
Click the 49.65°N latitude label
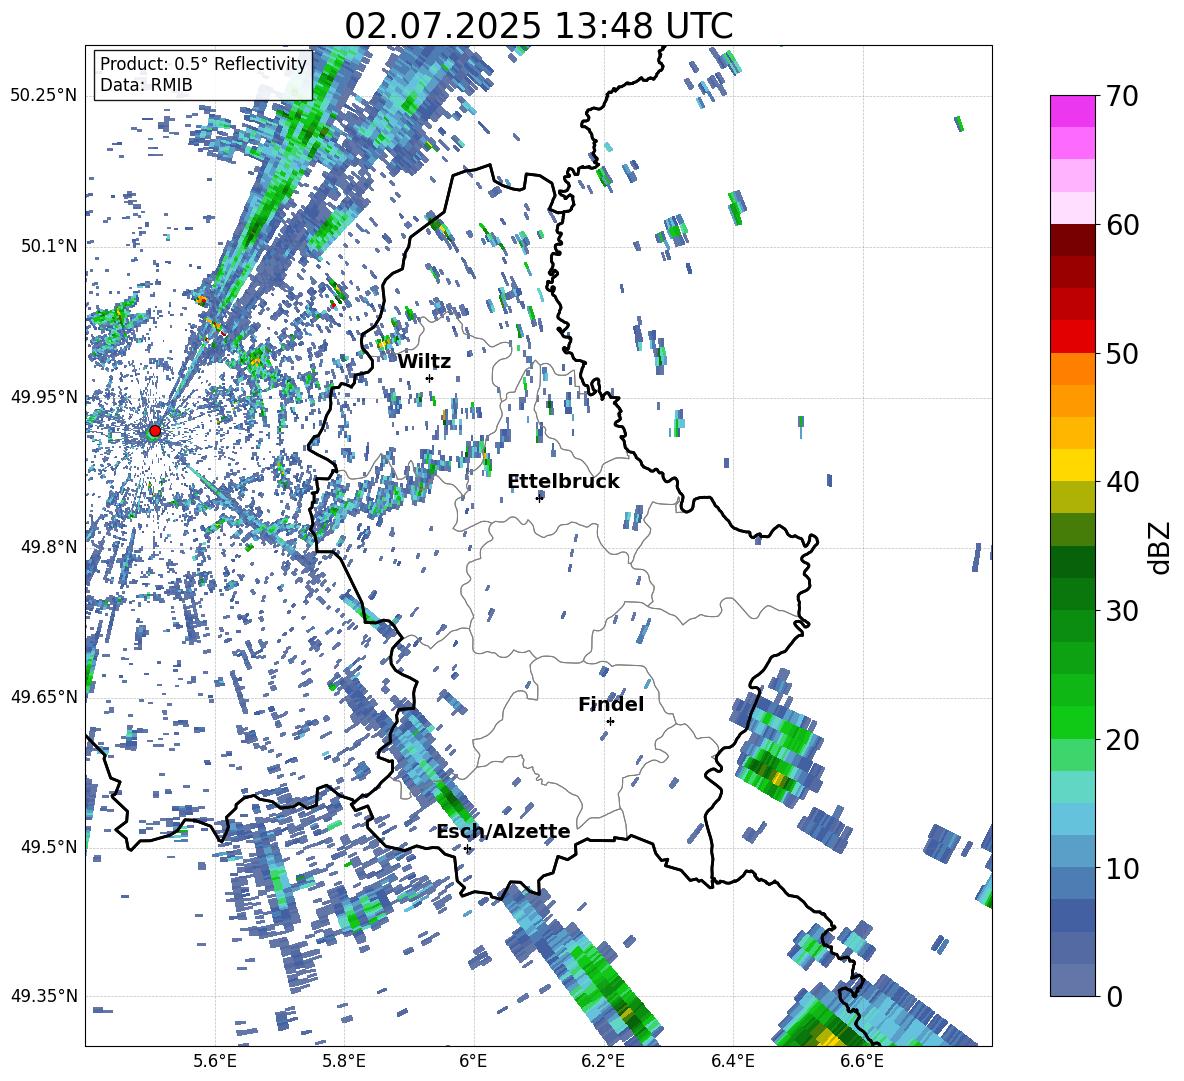[43, 696]
